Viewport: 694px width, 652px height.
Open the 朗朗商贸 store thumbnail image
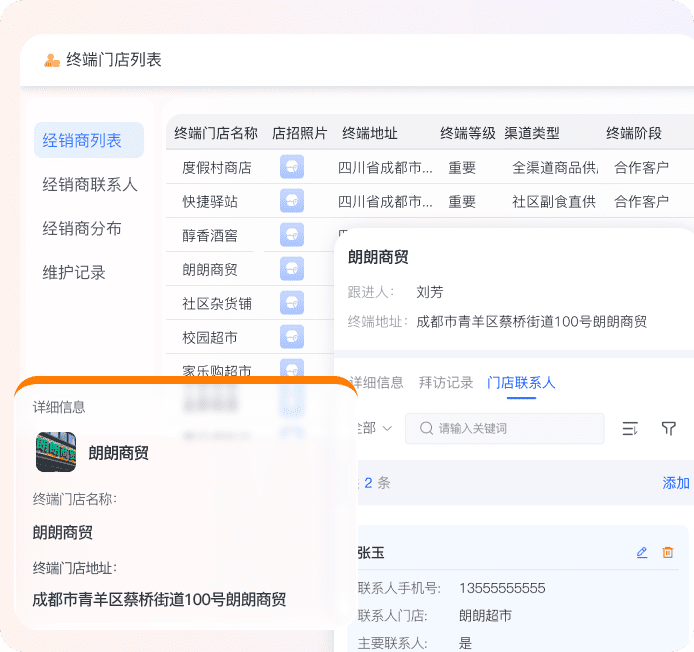[x=56, y=452]
